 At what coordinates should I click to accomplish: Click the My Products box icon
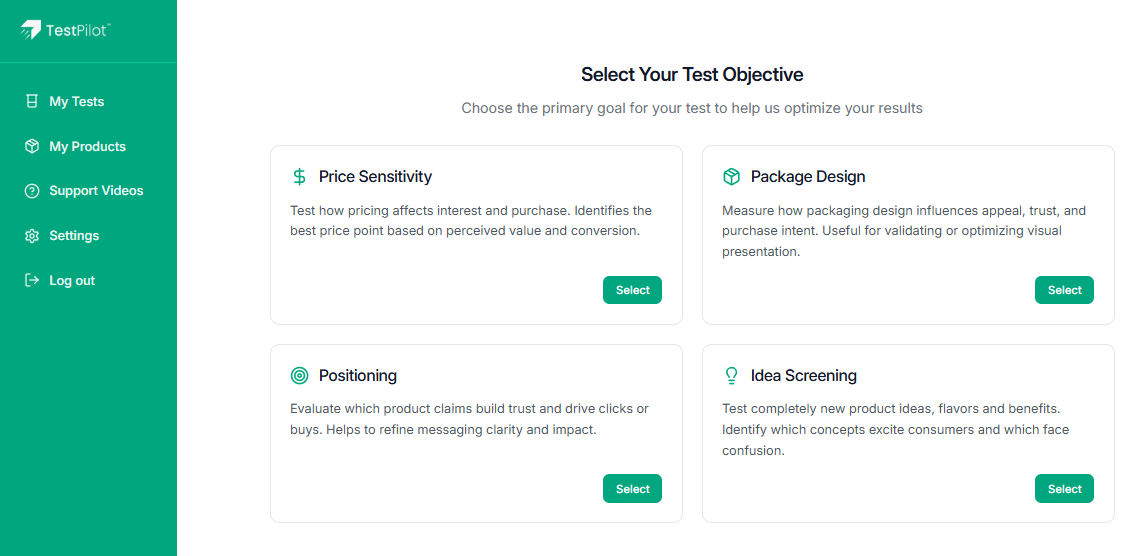click(x=31, y=146)
